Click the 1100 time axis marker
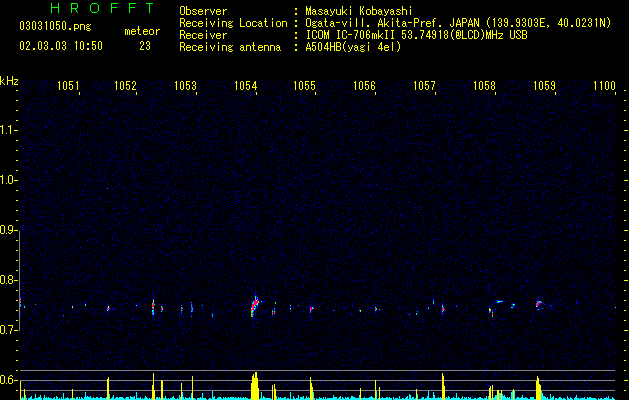Viewport: 629px width, 400px height. (604, 86)
